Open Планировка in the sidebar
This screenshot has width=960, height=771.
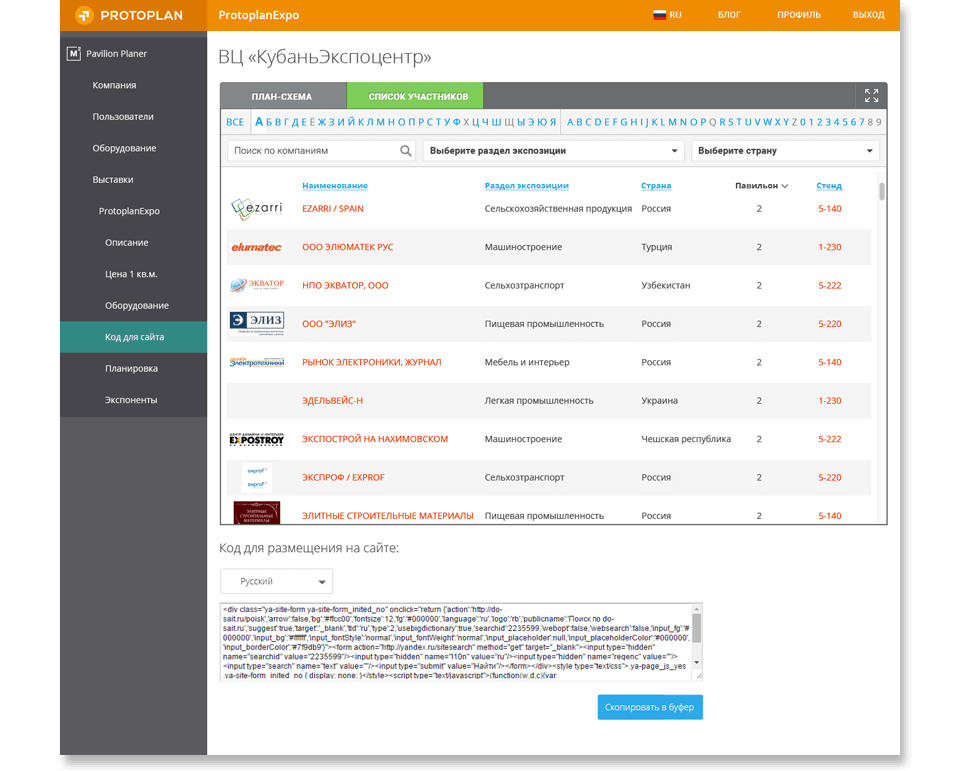coord(133,369)
